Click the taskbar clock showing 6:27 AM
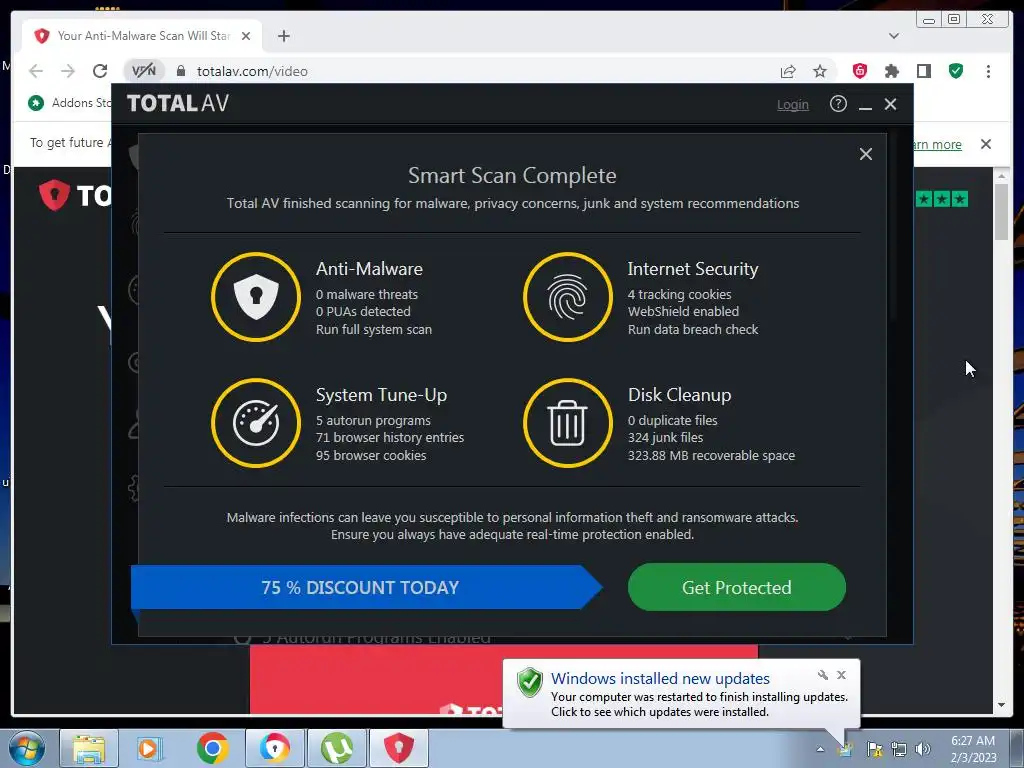 [973, 749]
